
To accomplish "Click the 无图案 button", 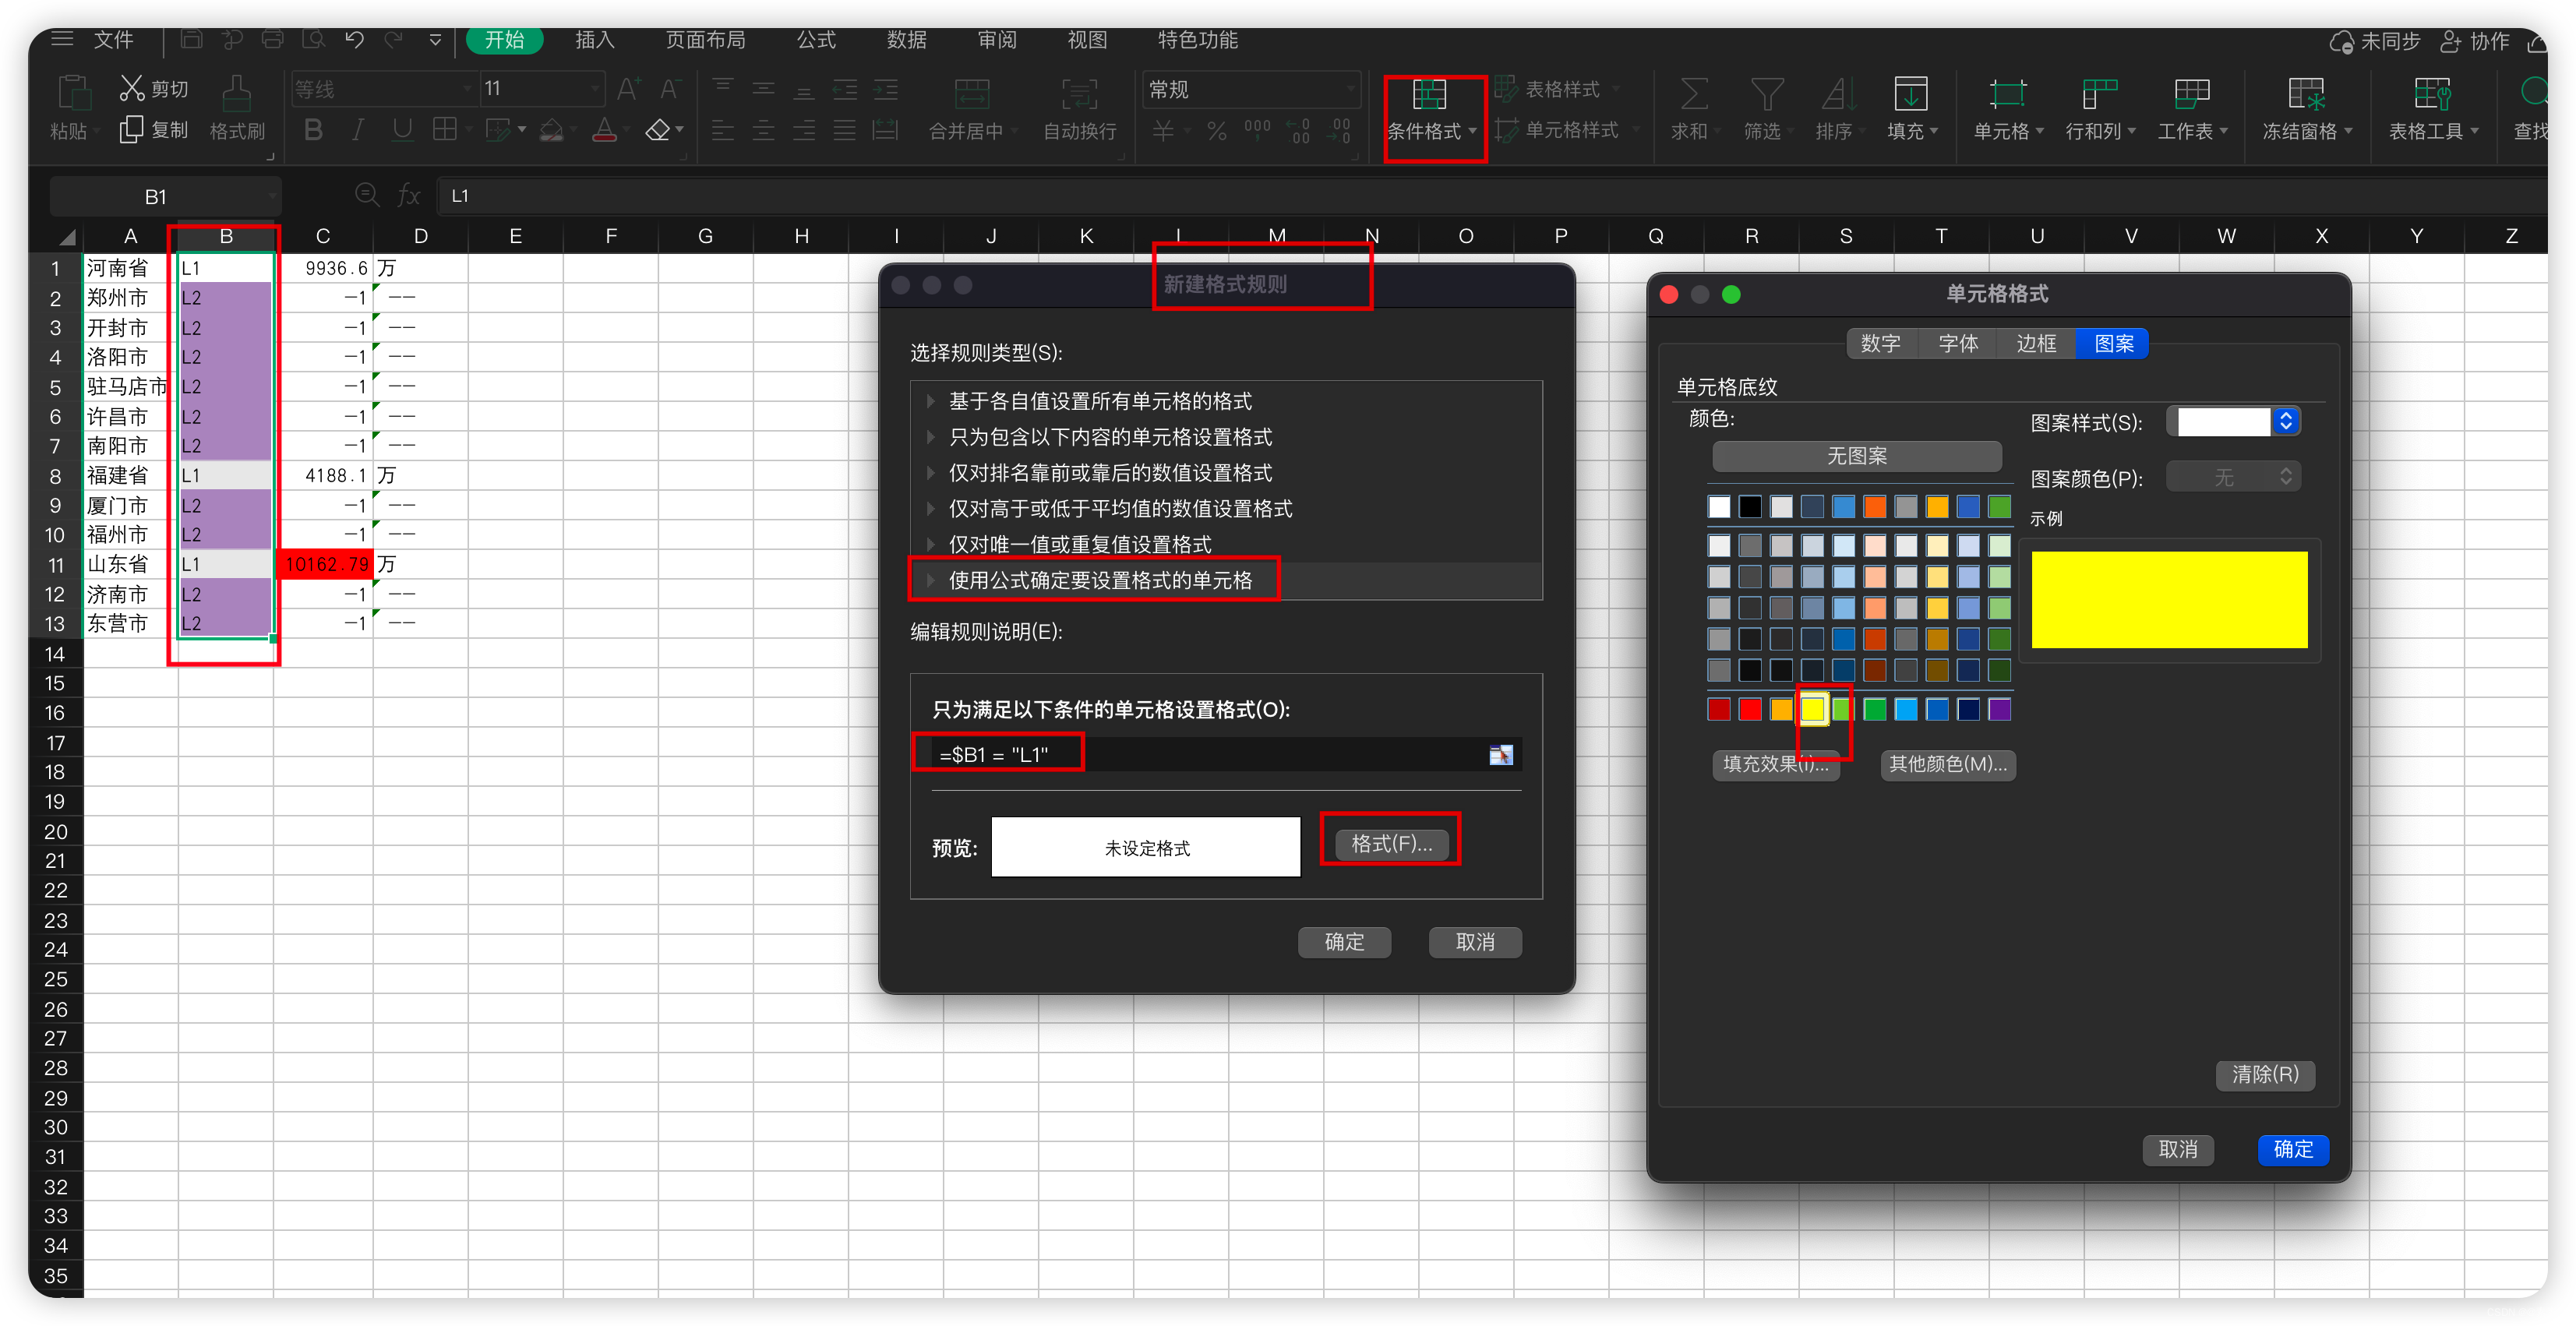I will pyautogui.click(x=1857, y=456).
